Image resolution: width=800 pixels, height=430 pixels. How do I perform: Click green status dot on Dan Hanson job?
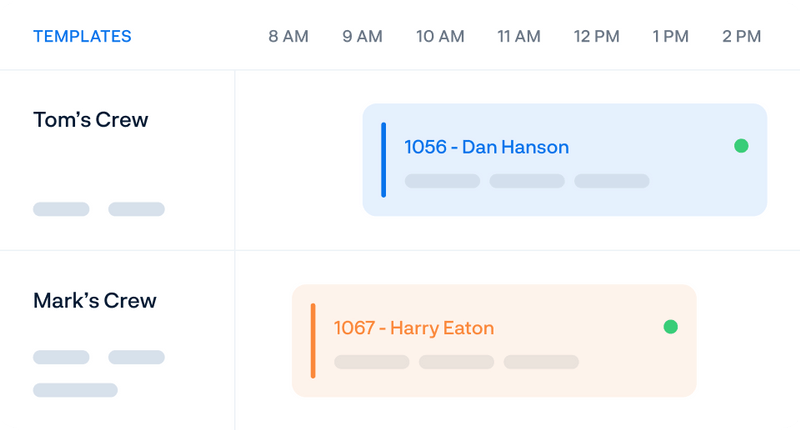pos(741,146)
